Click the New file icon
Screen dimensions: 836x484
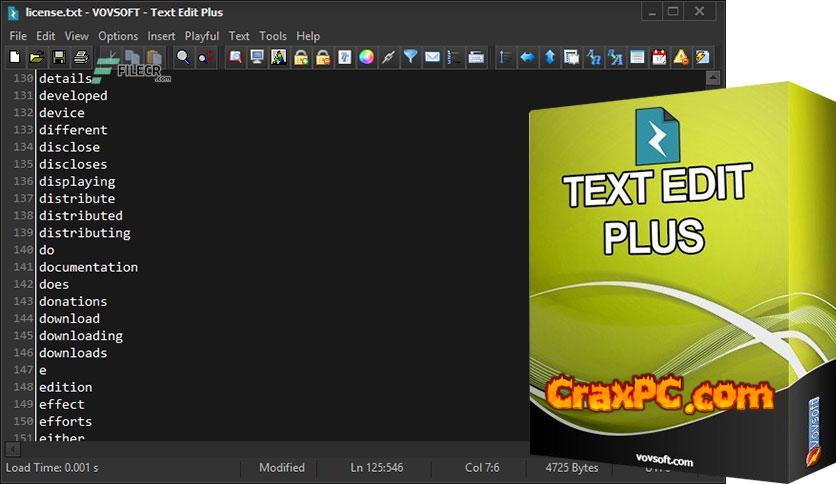click(14, 57)
